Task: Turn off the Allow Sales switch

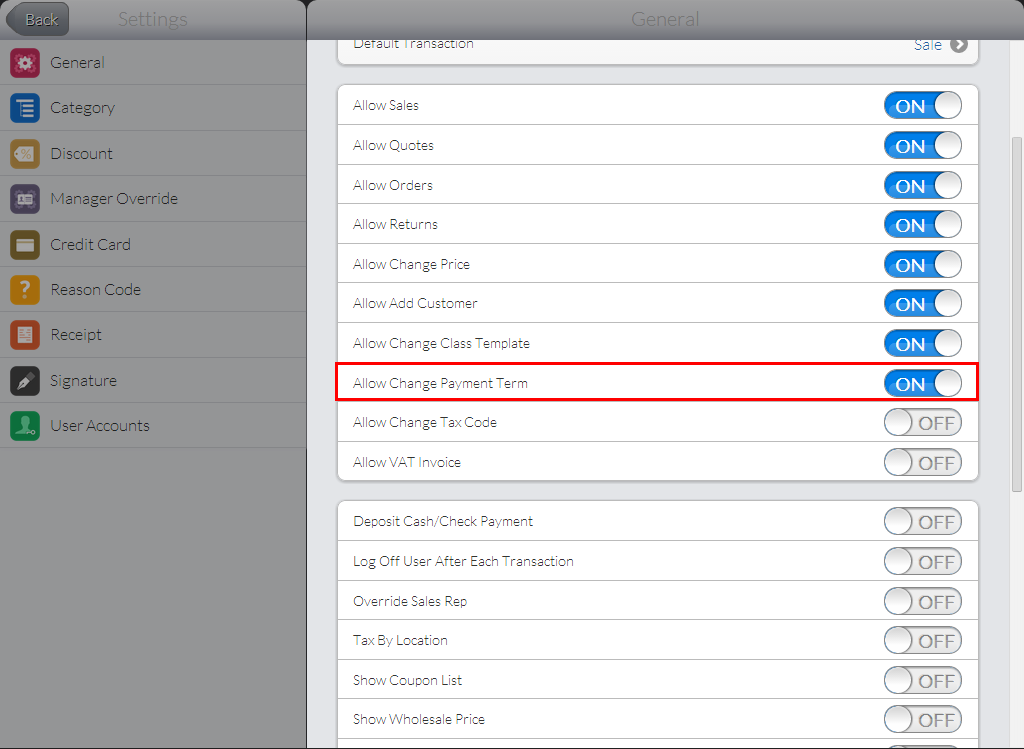Action: click(923, 106)
